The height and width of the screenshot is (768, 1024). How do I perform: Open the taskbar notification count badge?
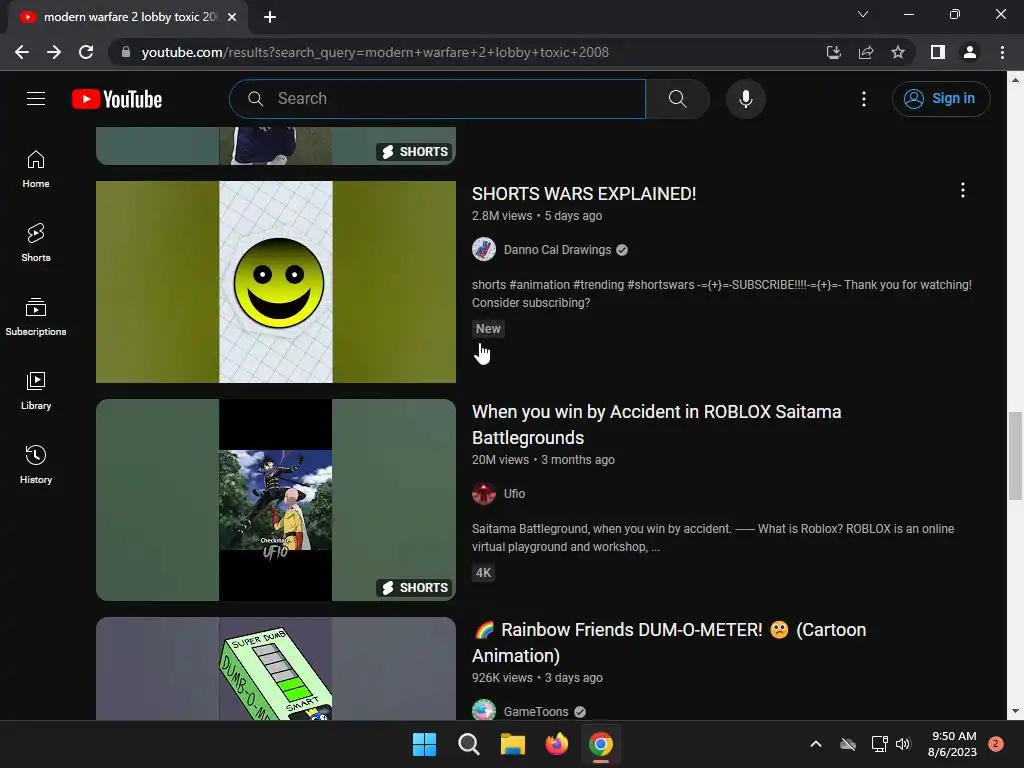point(996,744)
